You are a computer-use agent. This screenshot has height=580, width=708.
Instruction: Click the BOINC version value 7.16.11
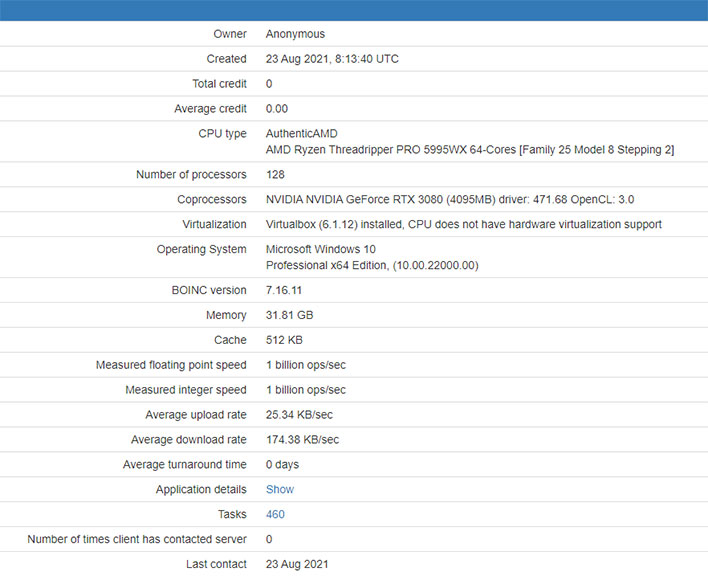(x=285, y=290)
